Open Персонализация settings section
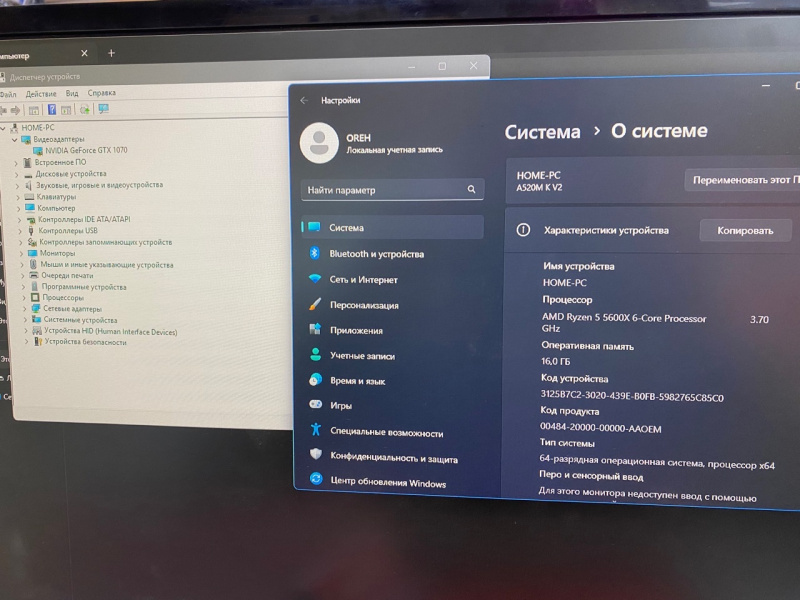The height and width of the screenshot is (600, 800). point(364,305)
